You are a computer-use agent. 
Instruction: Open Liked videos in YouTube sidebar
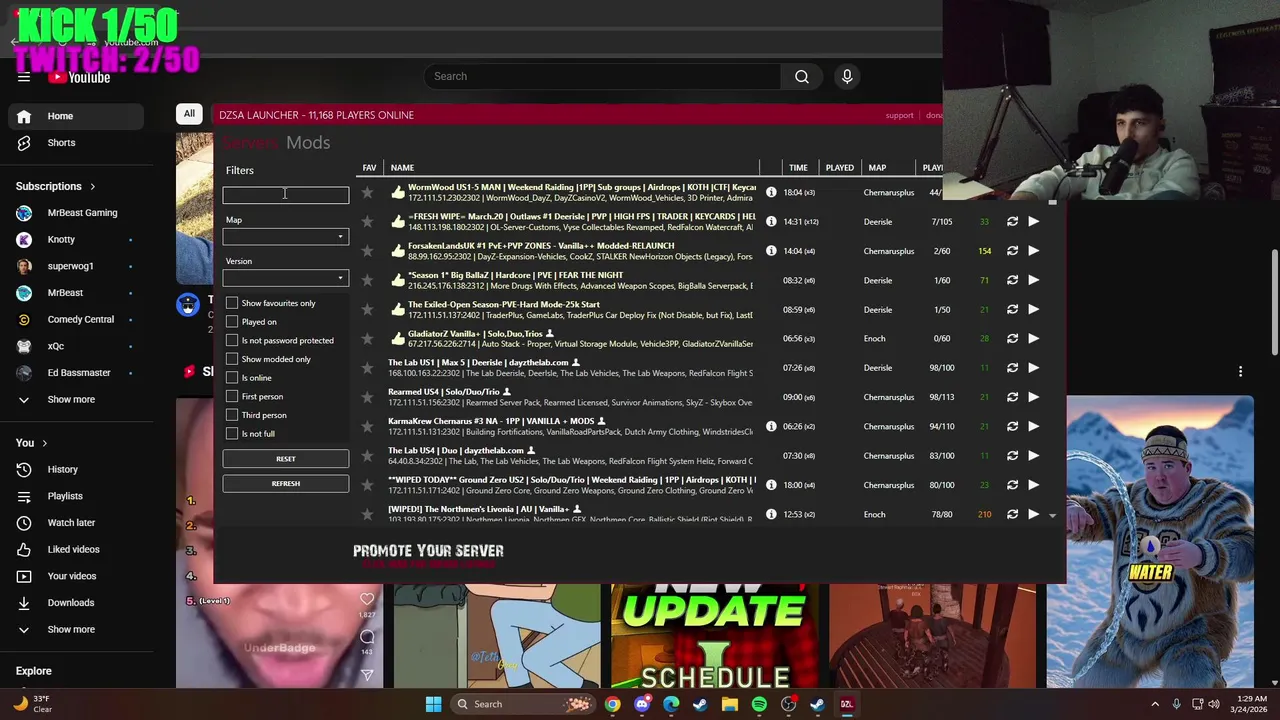76,549
